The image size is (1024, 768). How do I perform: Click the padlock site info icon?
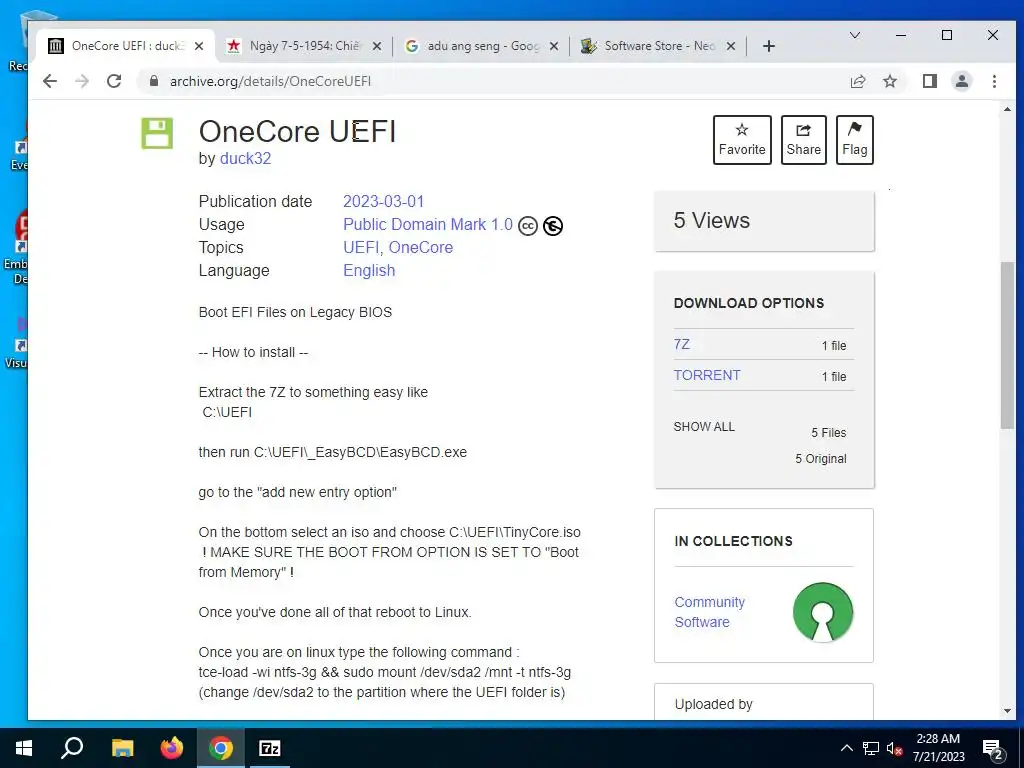coord(153,81)
